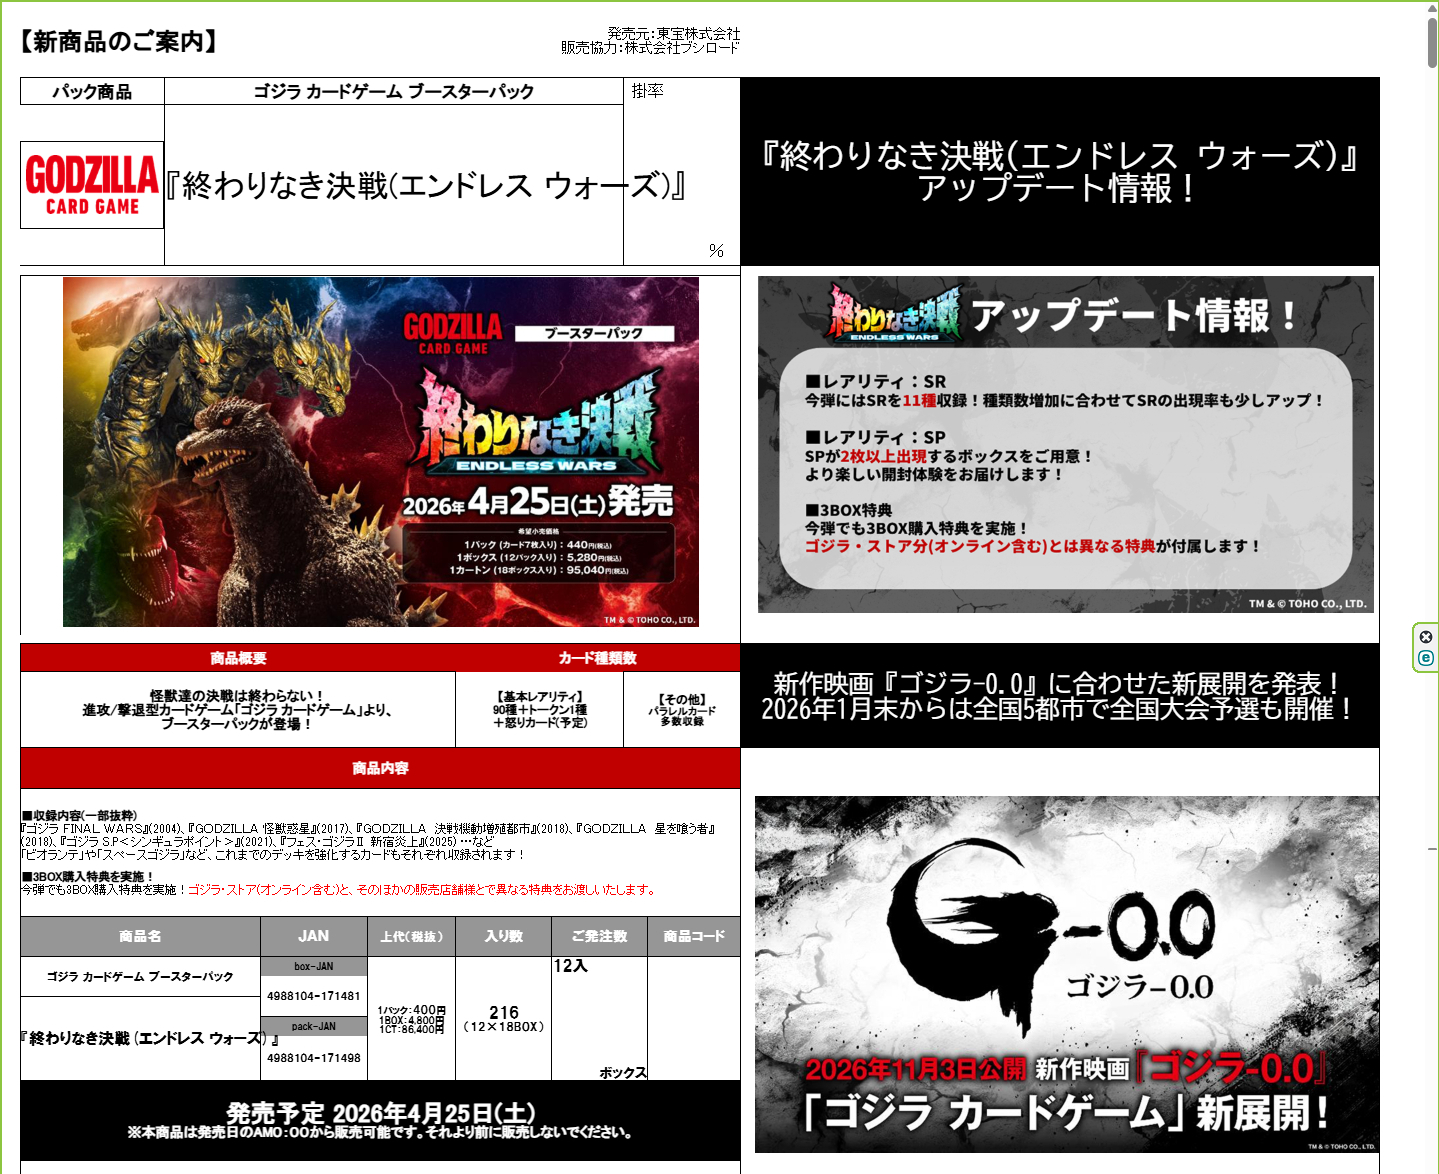
Task: Click the アップデート情報 image panel
Action: pos(1065,445)
